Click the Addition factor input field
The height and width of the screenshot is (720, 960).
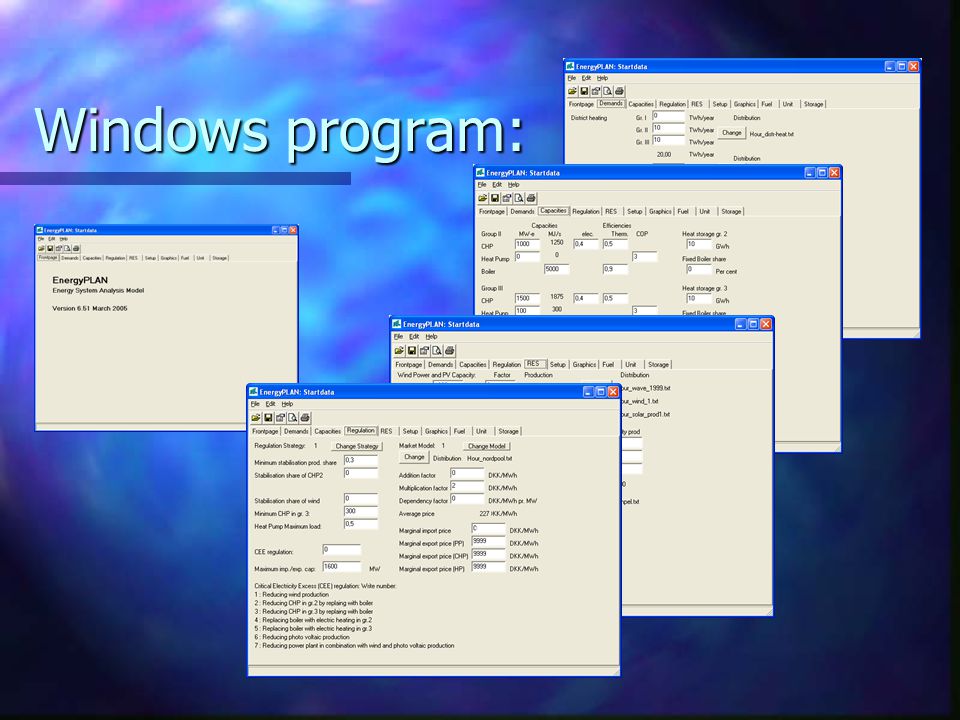[x=467, y=473]
